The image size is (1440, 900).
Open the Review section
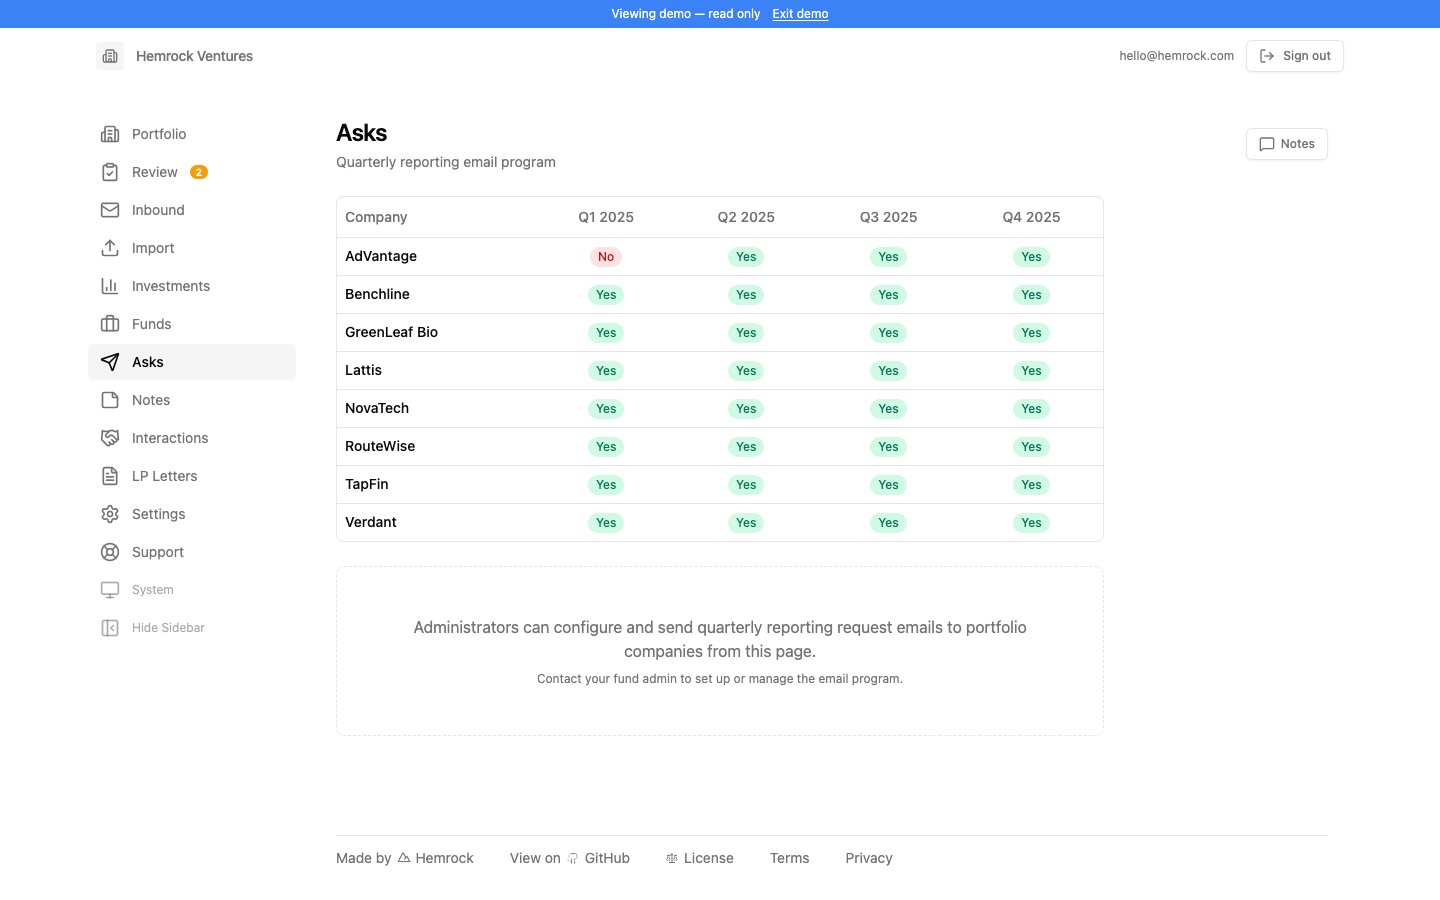coord(192,172)
